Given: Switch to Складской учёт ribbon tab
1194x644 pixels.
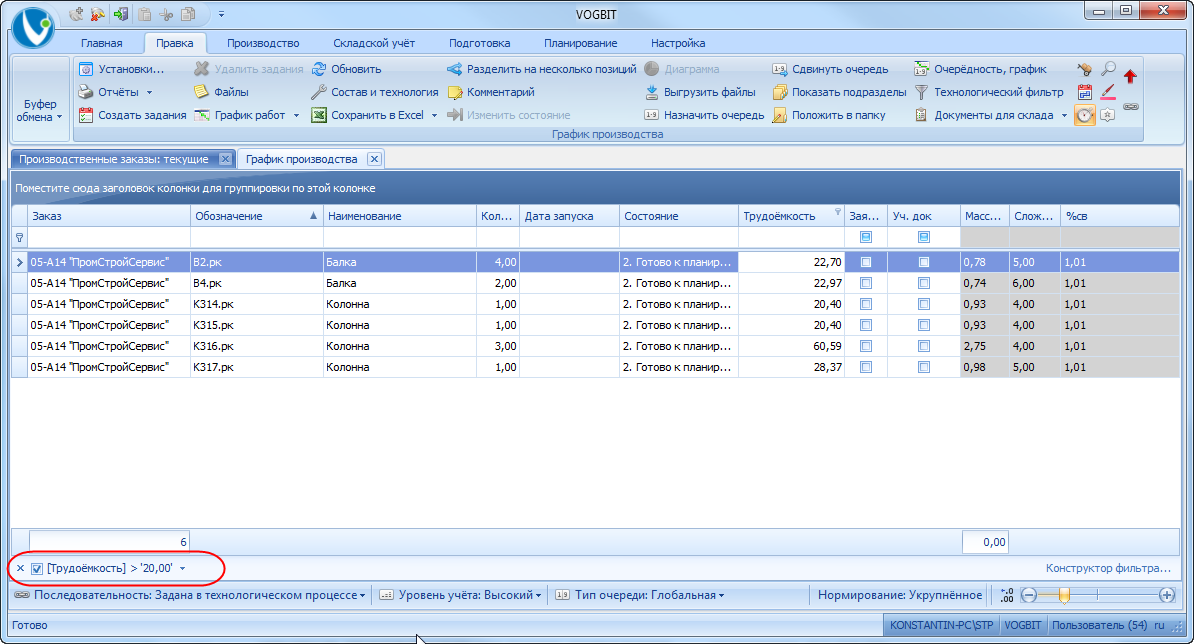Looking at the screenshot, I should (x=374, y=43).
